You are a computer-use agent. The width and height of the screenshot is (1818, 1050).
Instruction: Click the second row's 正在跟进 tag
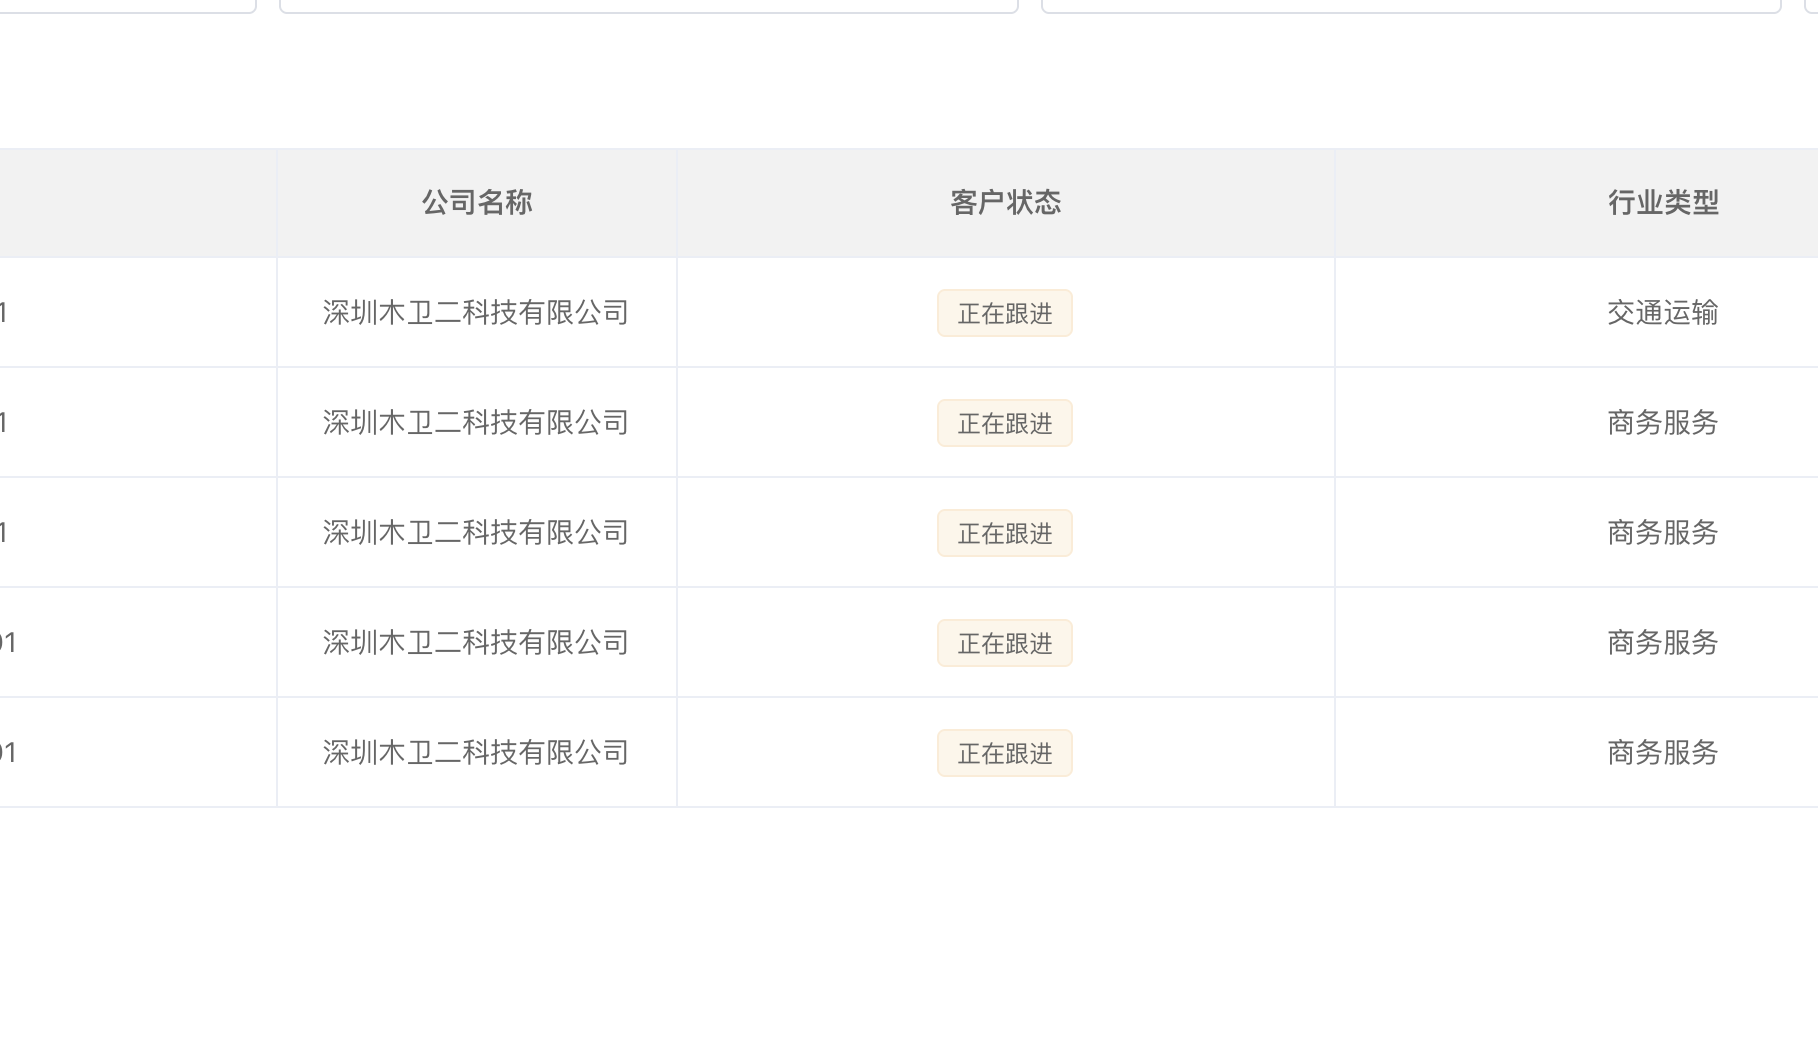coord(1005,424)
